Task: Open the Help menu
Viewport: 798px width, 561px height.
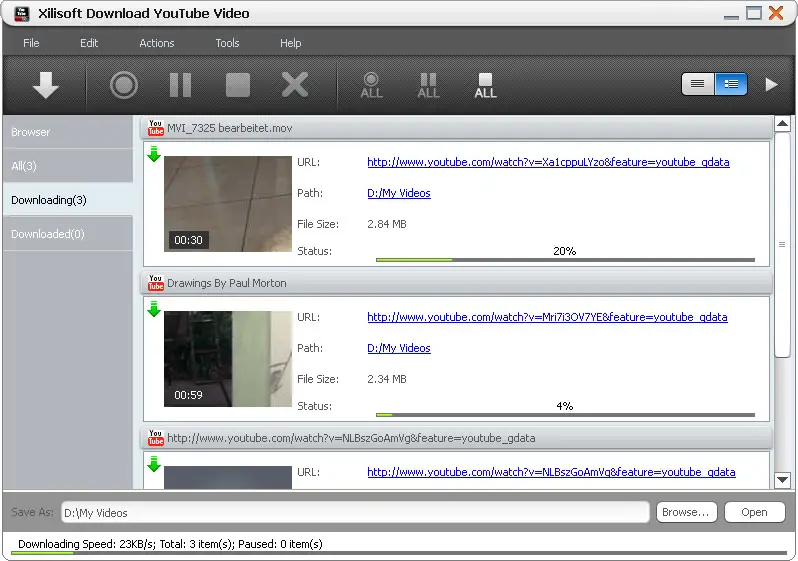Action: (x=291, y=43)
